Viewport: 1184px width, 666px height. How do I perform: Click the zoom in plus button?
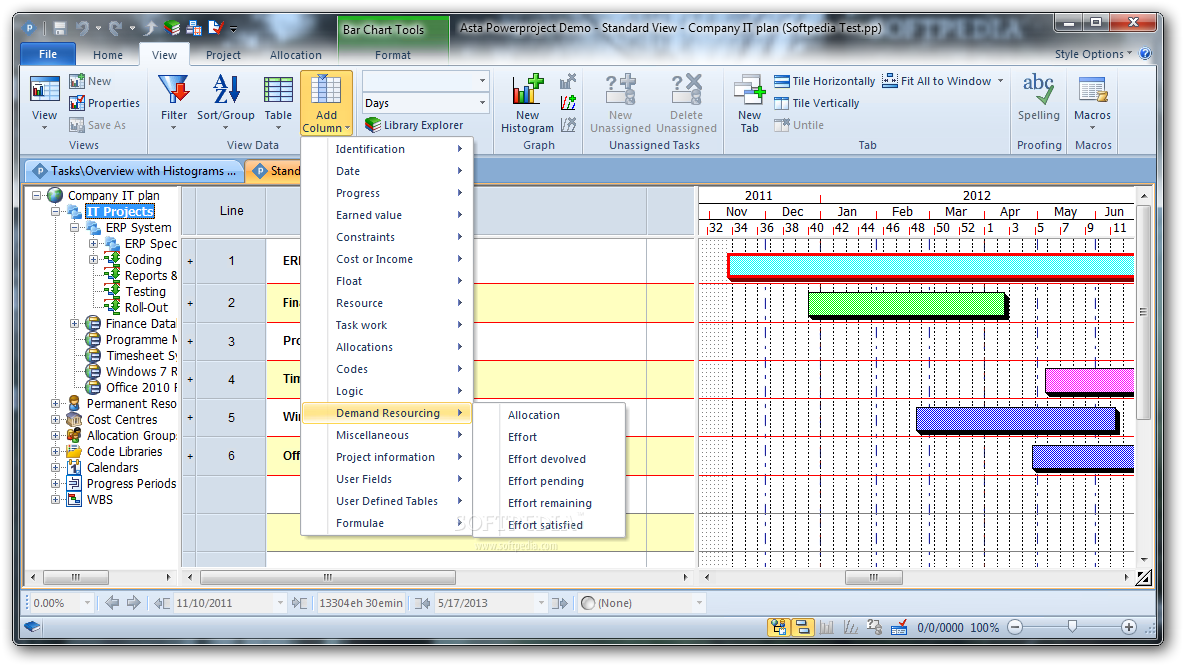1129,627
